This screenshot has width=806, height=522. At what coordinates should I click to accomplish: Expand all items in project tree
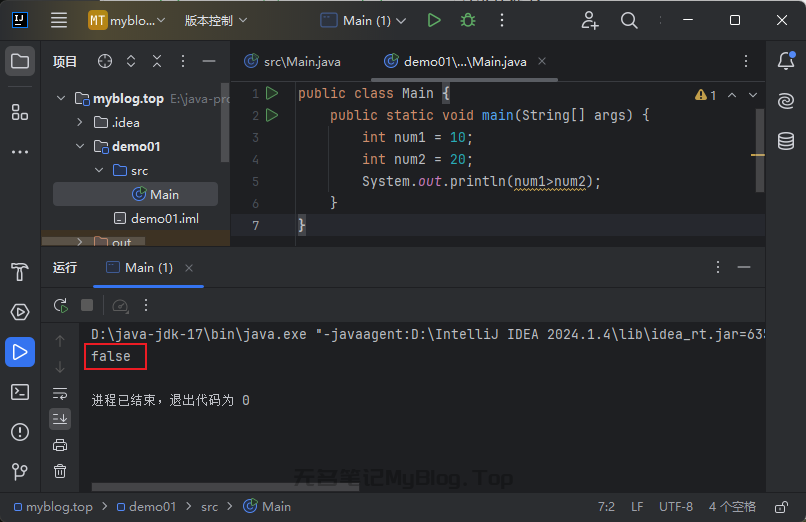pyautogui.click(x=131, y=61)
